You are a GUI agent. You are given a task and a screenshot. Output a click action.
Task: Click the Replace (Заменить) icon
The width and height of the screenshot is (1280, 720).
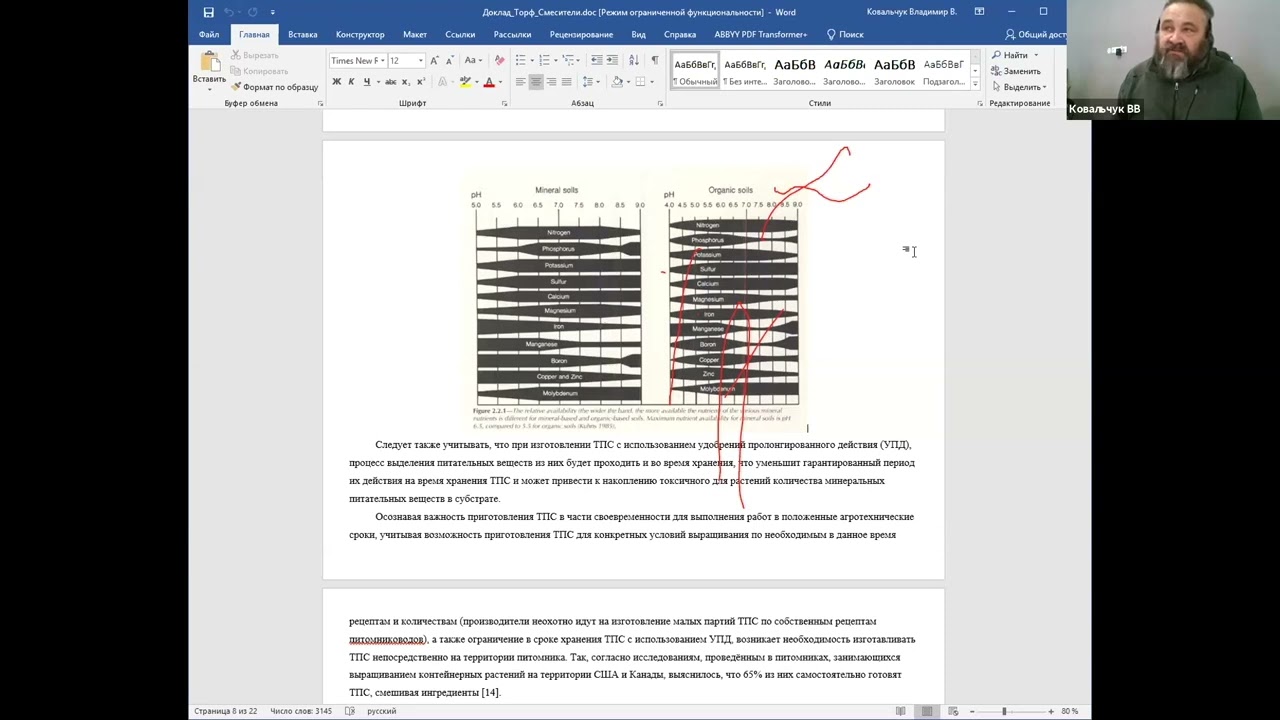[1016, 71]
